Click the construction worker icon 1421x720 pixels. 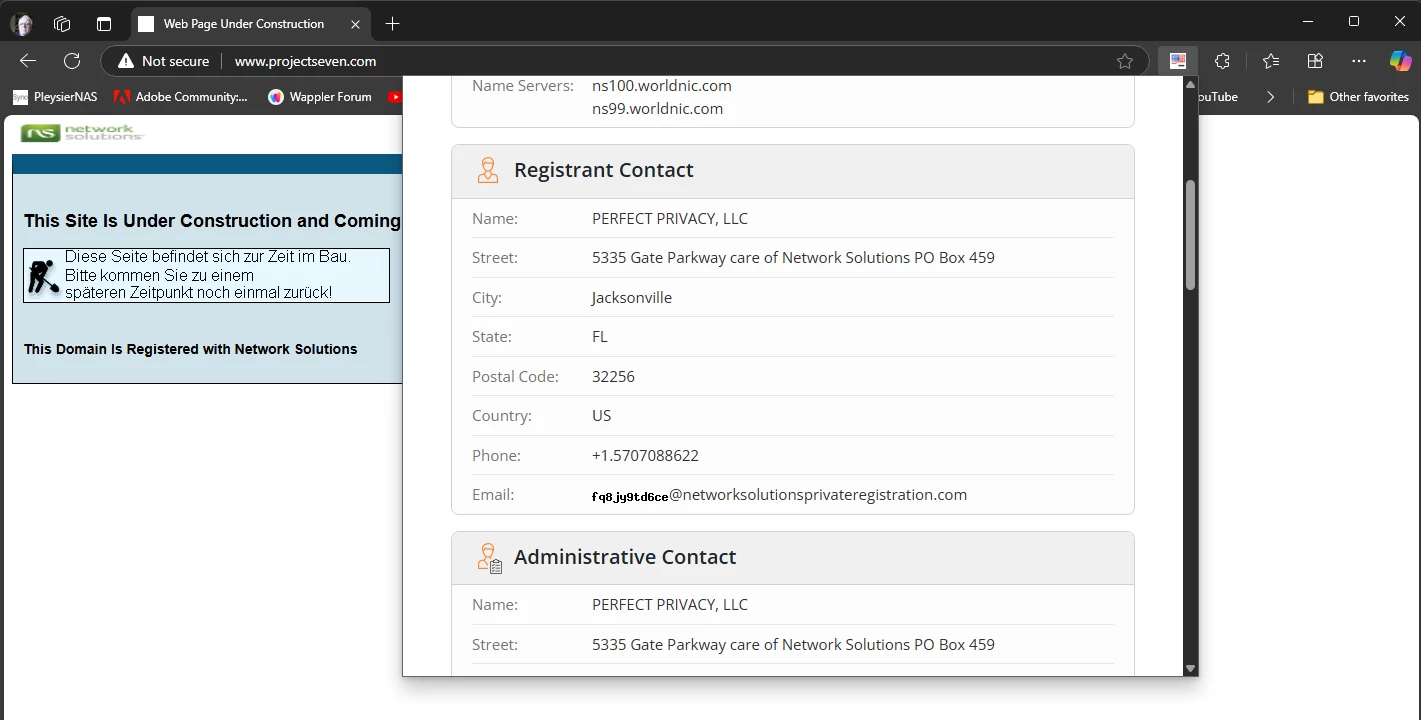(x=43, y=276)
